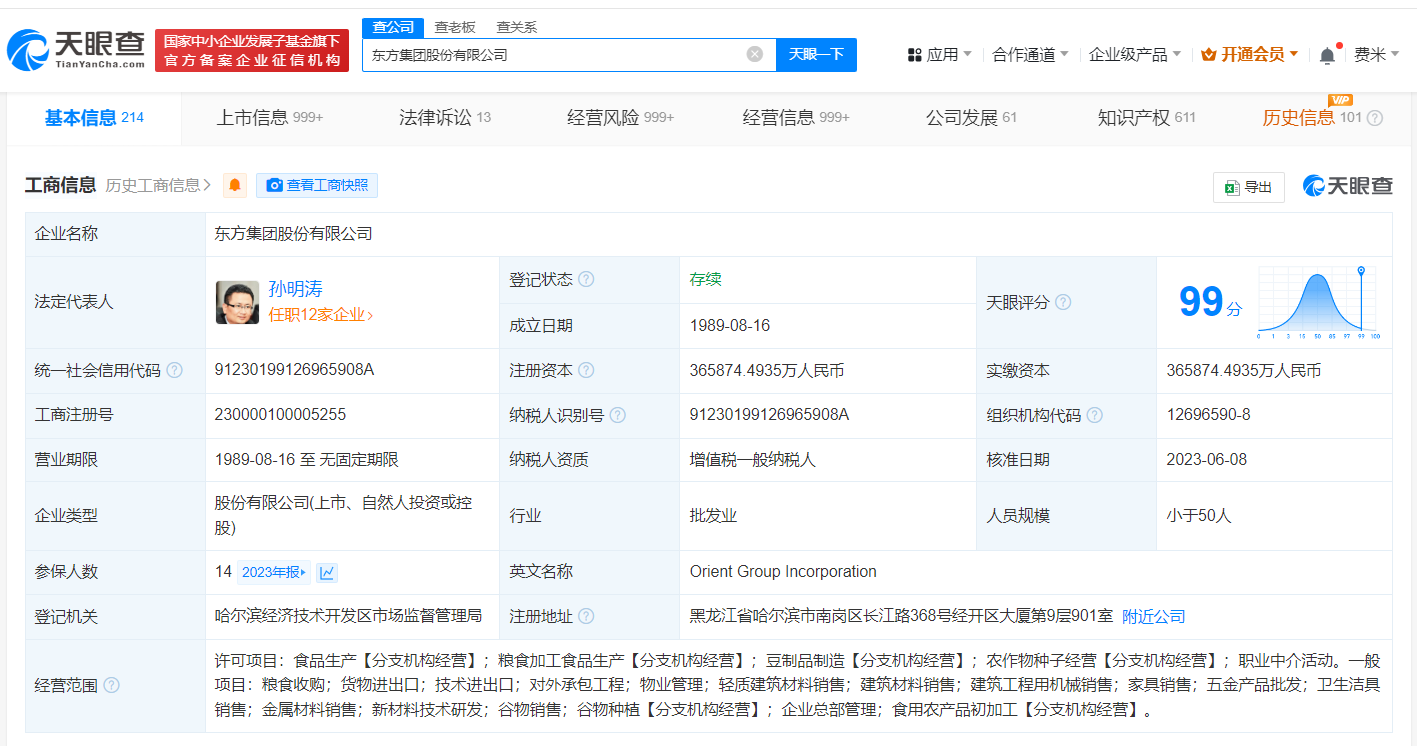Open the business snapshot camera icon (查看工商快照)
This screenshot has height=746, width=1417.
click(x=274, y=185)
